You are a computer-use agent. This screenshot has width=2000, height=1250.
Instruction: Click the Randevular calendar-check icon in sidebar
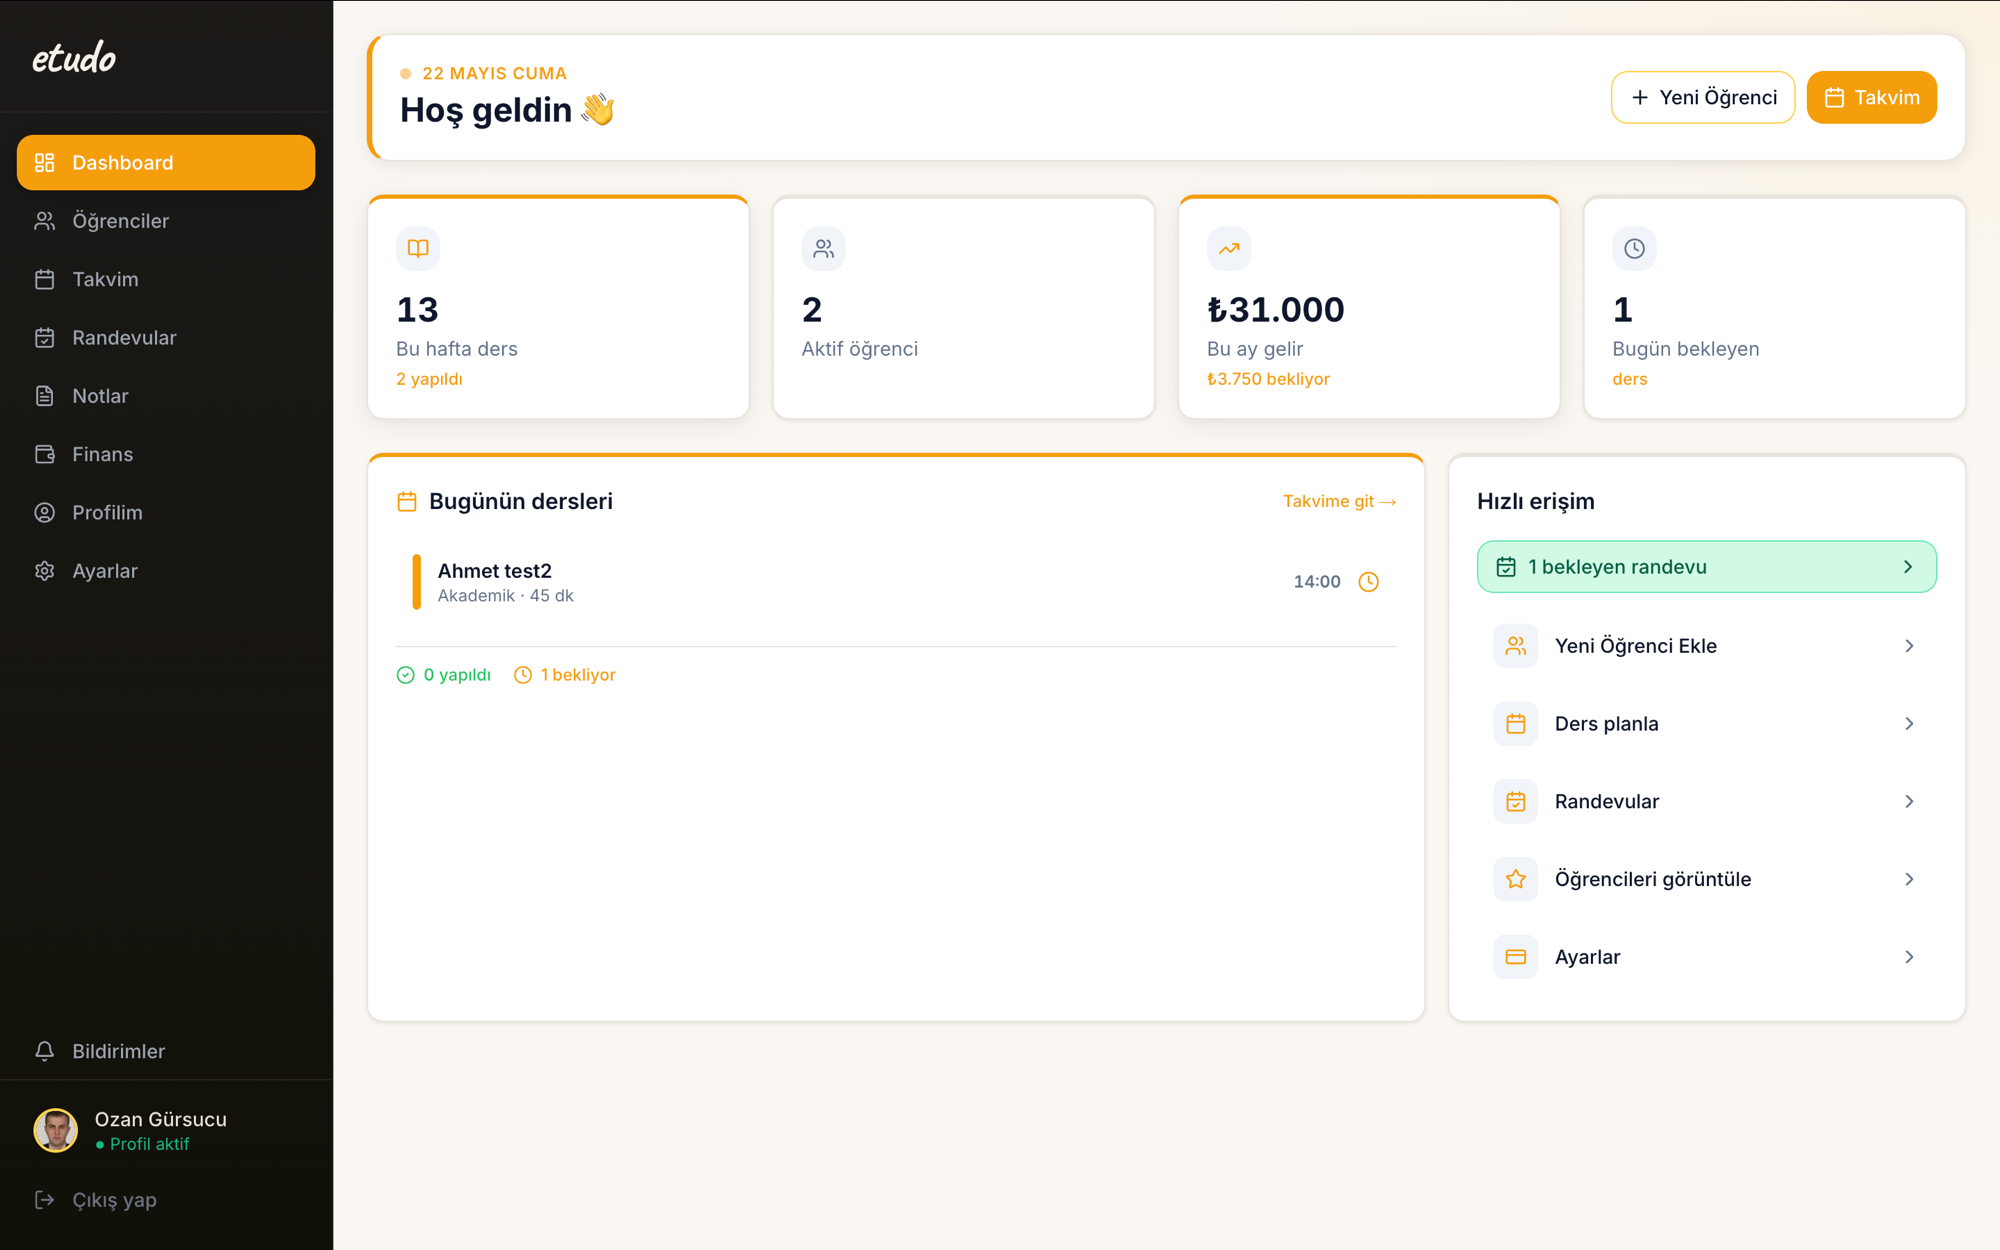pyautogui.click(x=45, y=338)
